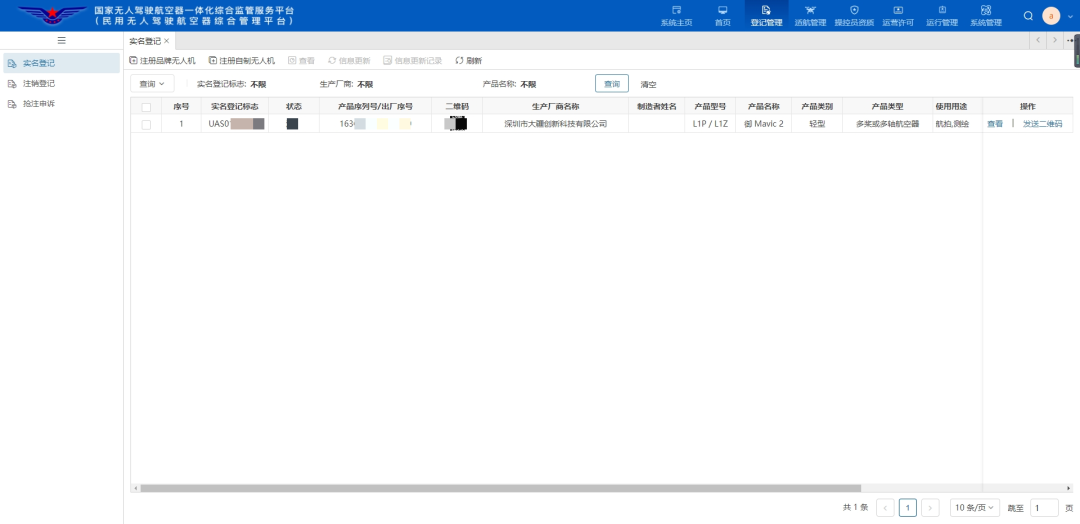Switch to the 实名登记 tab
This screenshot has width=1080, height=524.
(x=145, y=41)
